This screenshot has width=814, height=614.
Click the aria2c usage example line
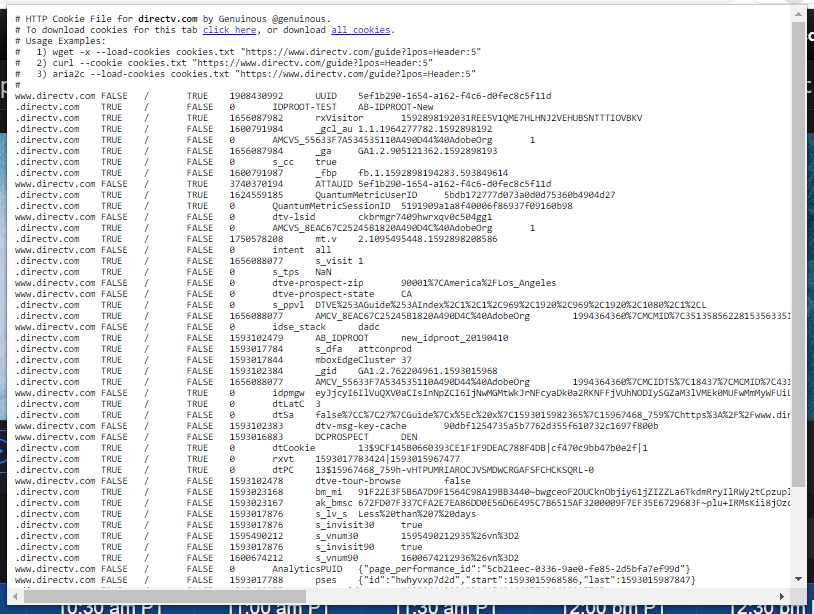point(246,74)
